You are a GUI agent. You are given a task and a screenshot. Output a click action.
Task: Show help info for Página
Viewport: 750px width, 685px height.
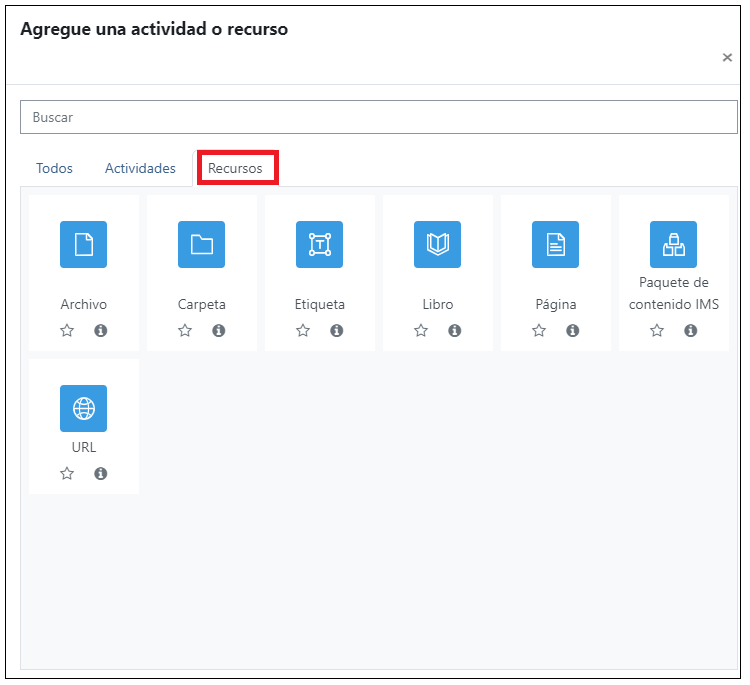point(573,331)
